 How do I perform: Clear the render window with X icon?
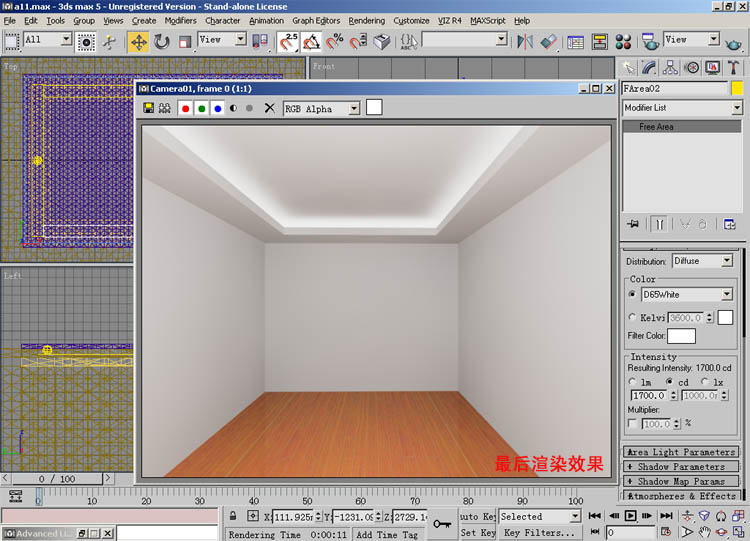click(x=269, y=108)
